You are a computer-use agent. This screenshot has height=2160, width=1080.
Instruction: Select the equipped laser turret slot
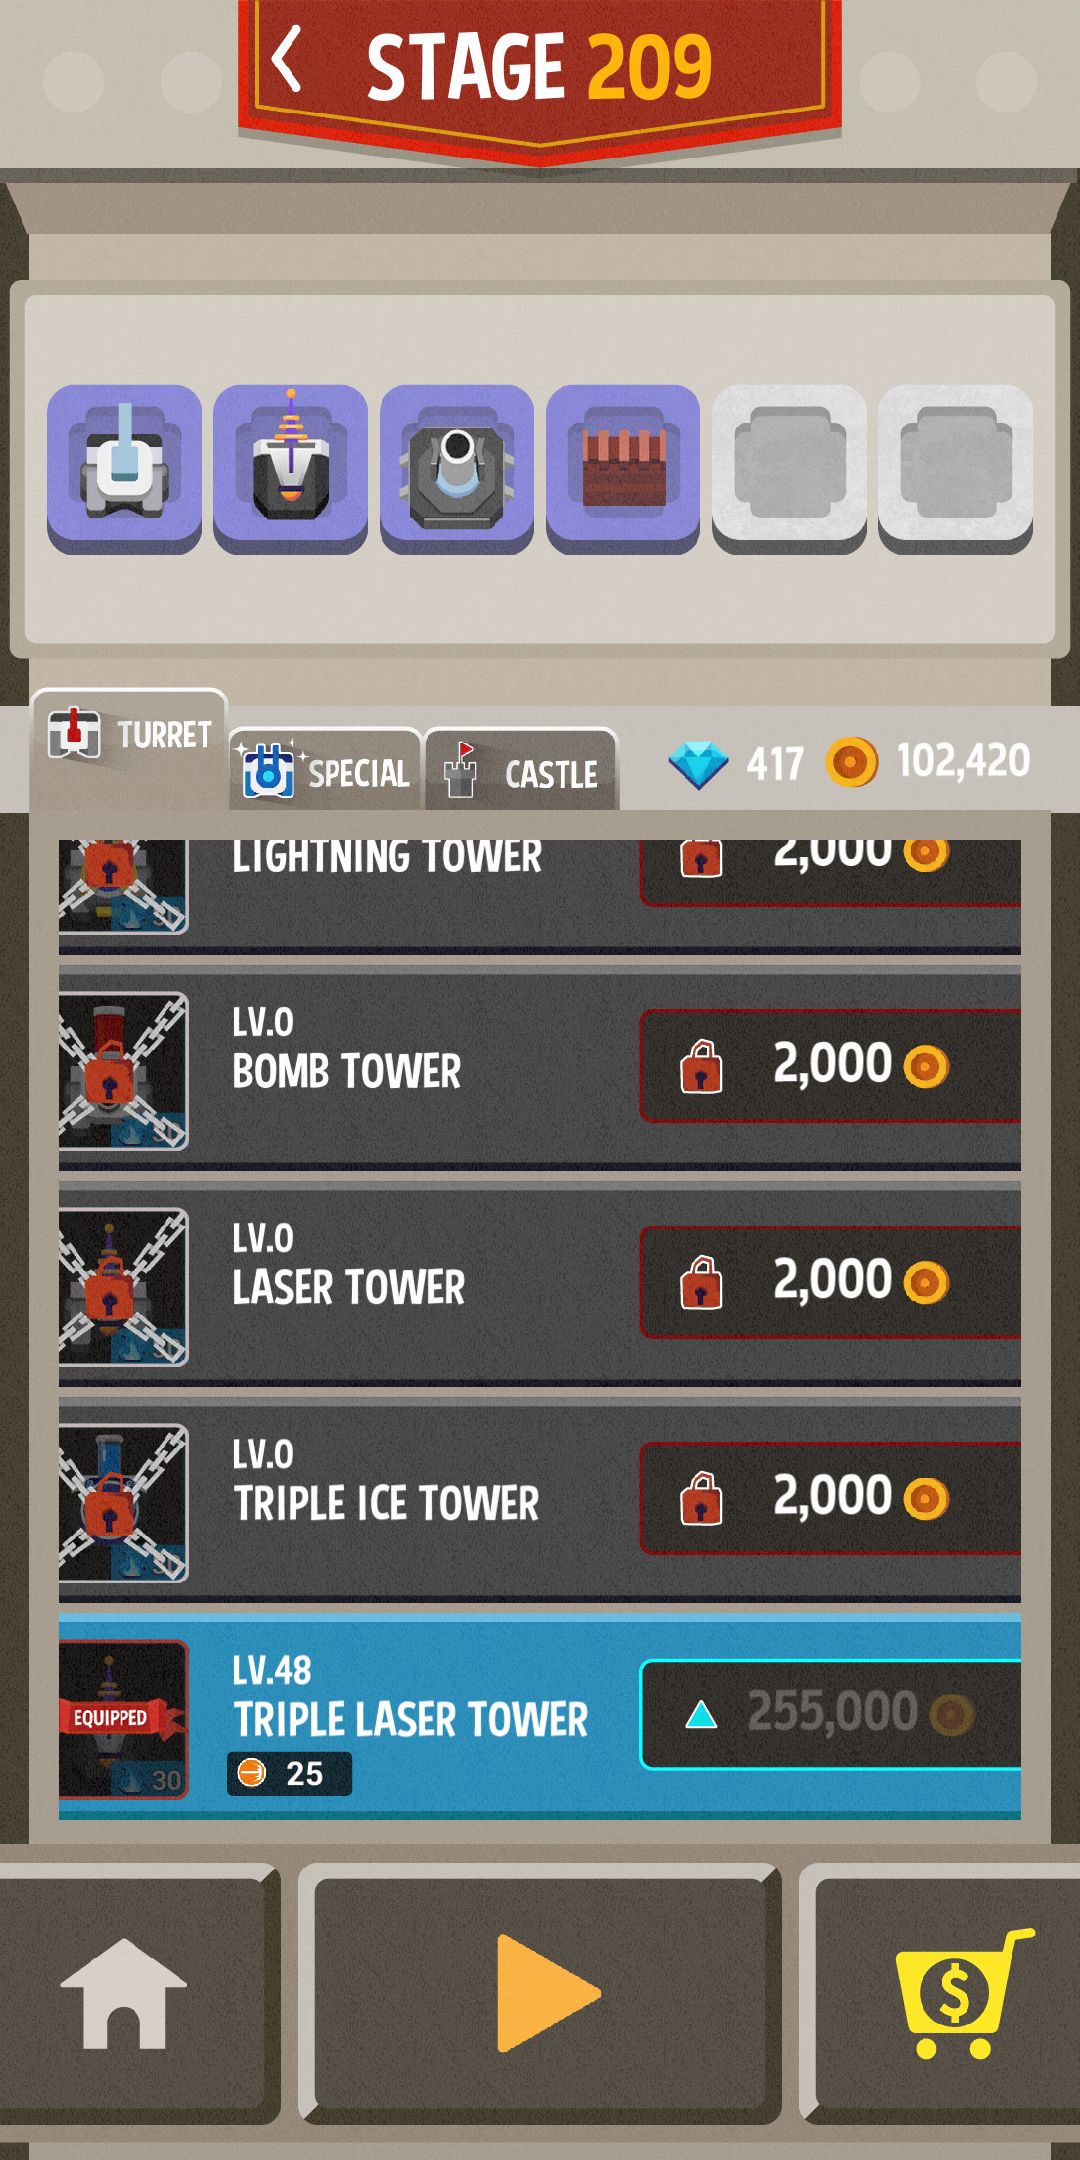[x=290, y=468]
